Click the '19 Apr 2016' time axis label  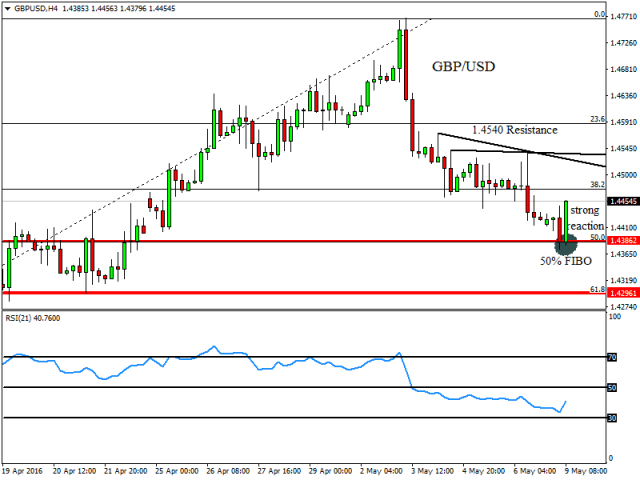(x=22, y=471)
